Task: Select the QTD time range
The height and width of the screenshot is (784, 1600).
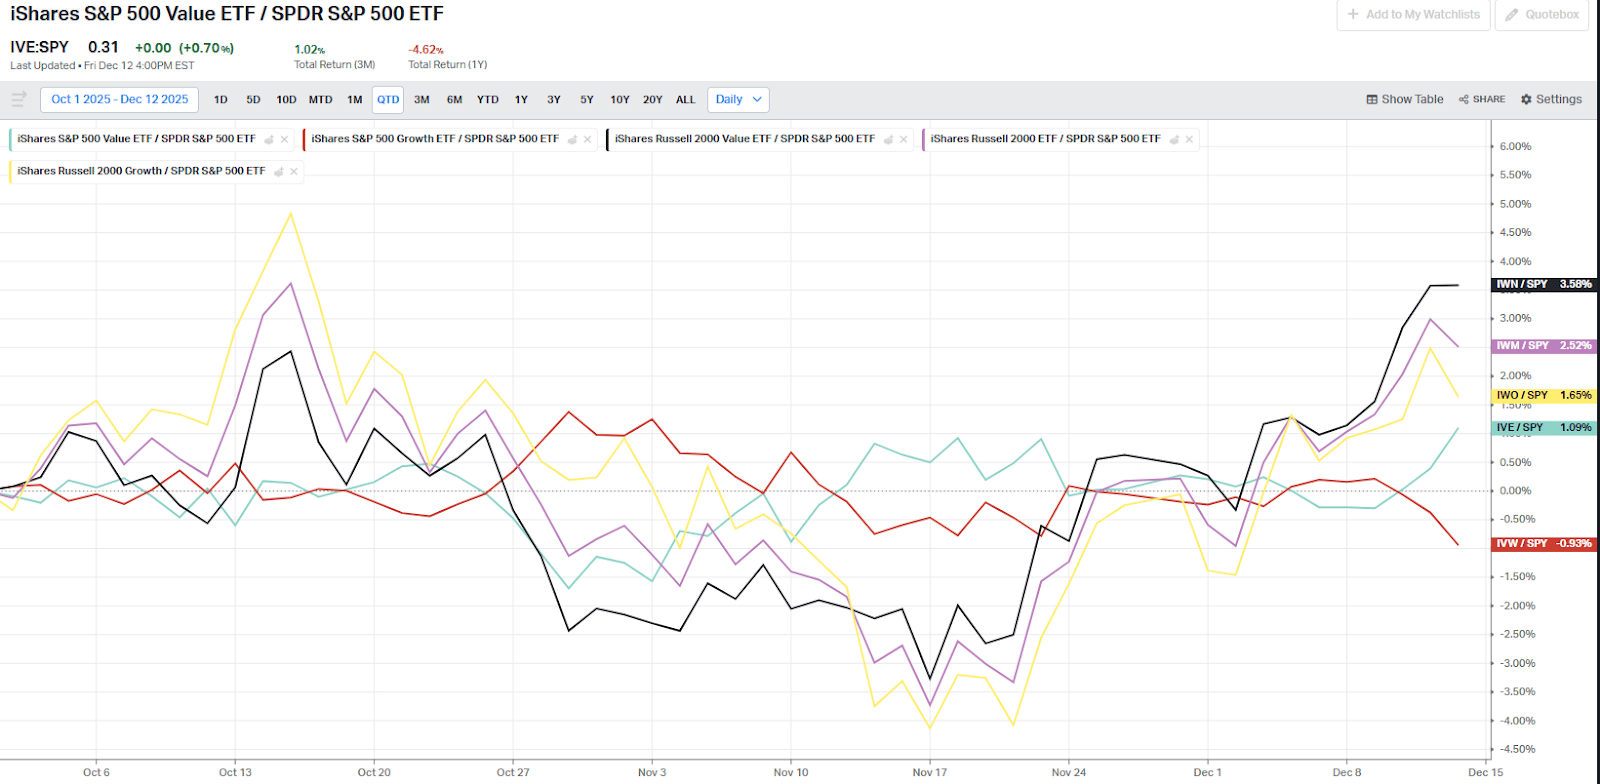Action: (388, 100)
